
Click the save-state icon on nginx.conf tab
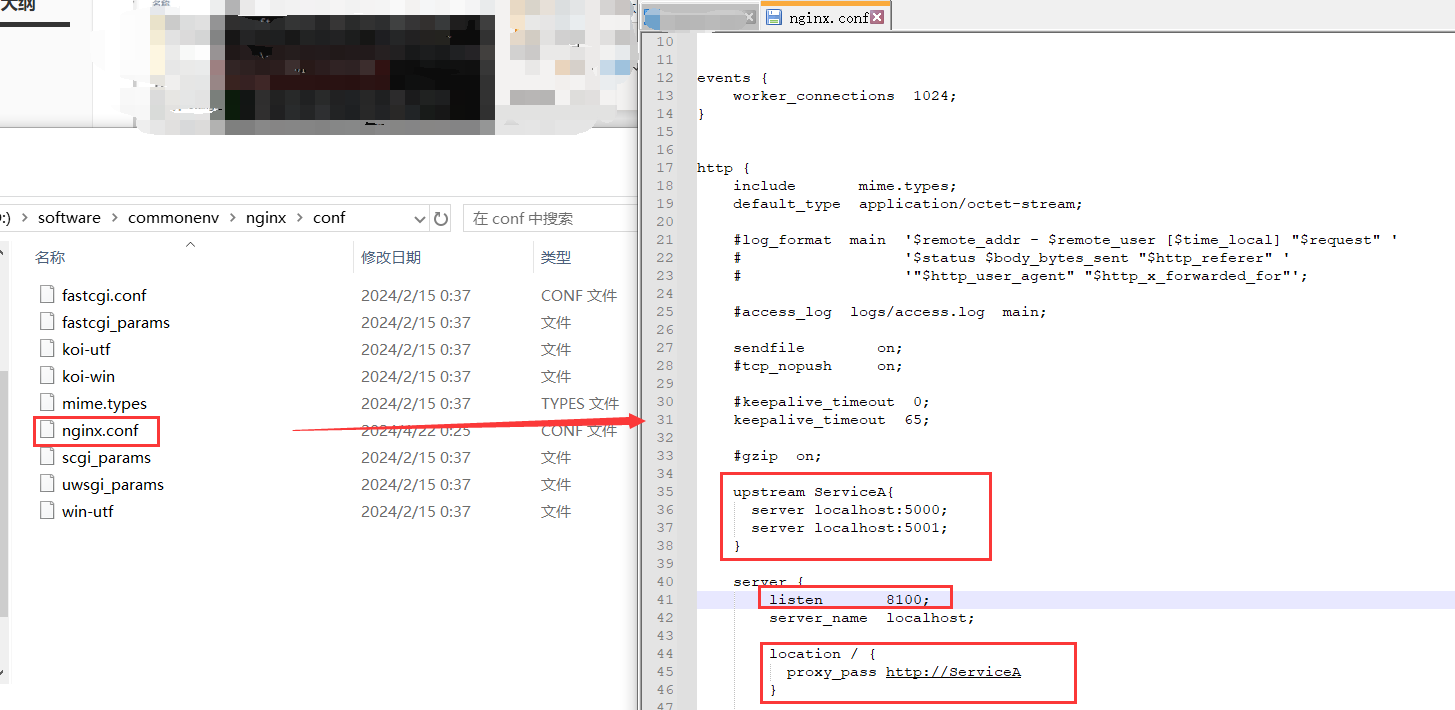pyautogui.click(x=774, y=17)
